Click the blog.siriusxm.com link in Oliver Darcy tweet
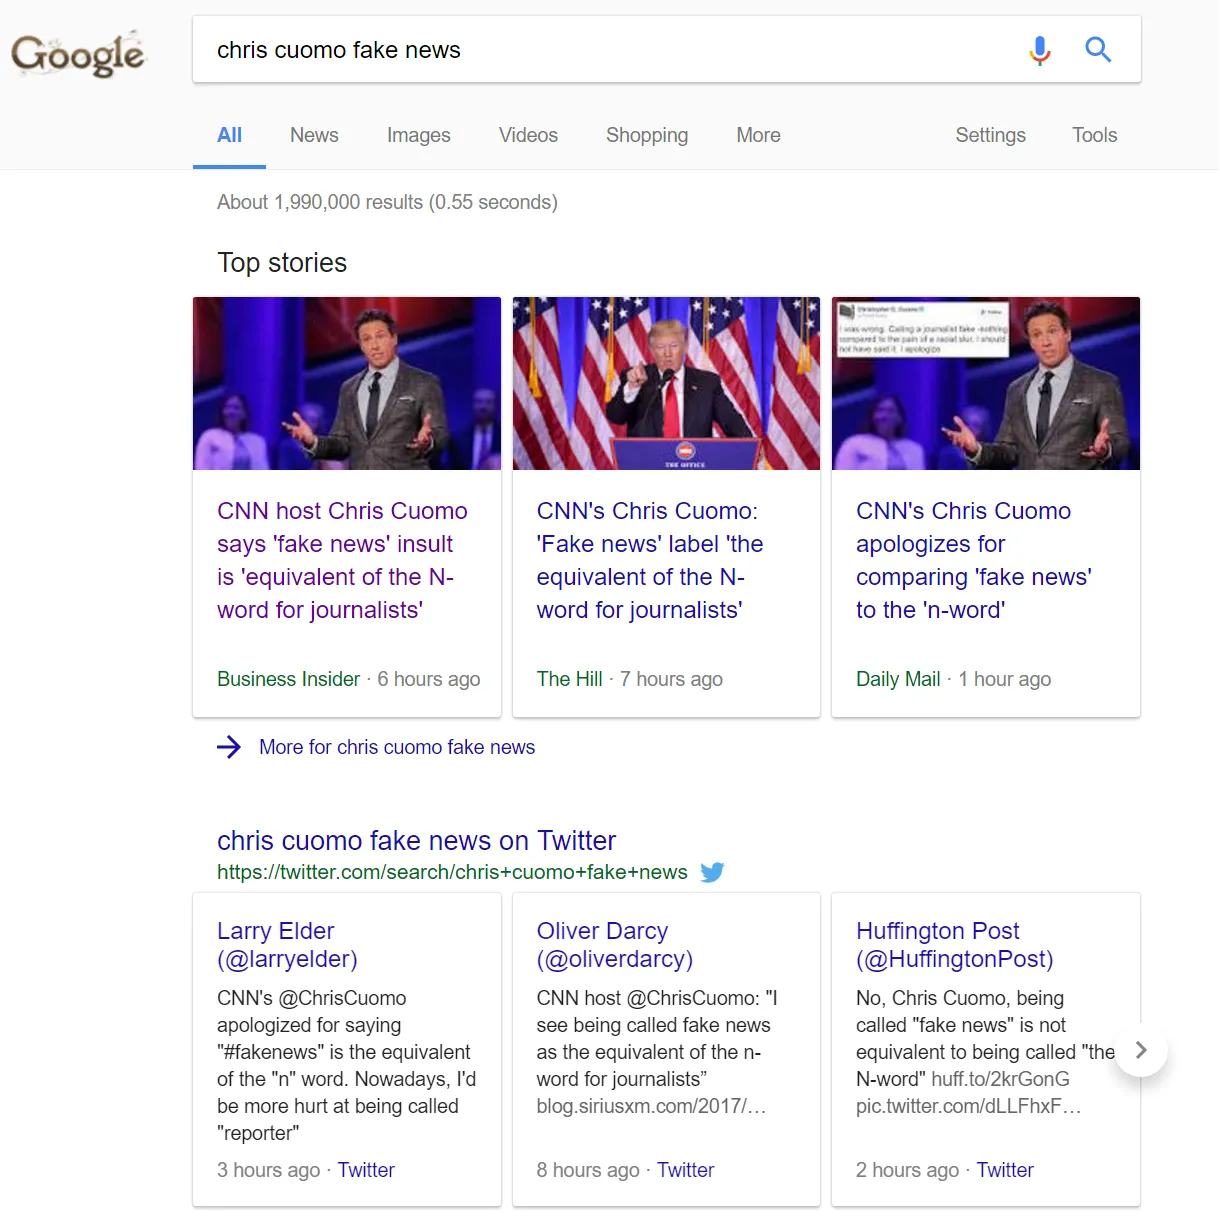The image size is (1220, 1222). coord(651,1106)
